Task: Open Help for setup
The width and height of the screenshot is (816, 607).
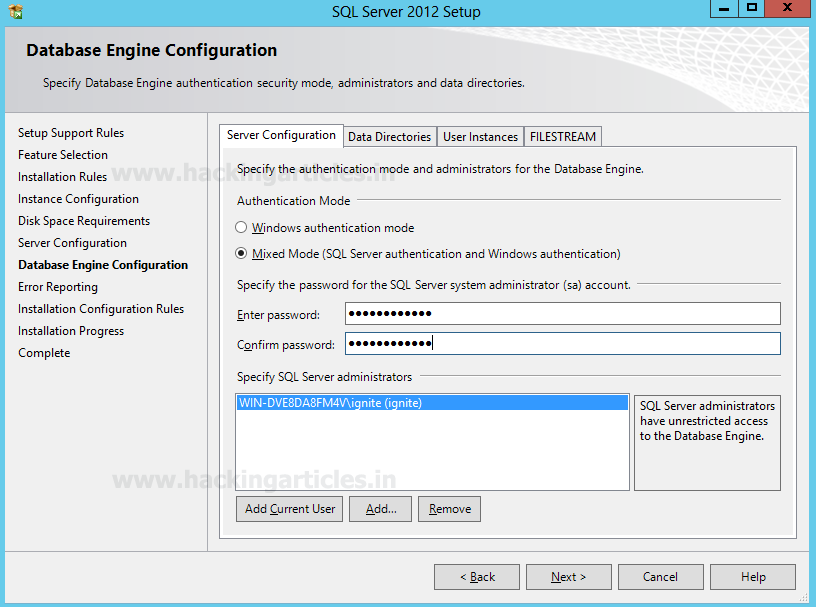Action: (x=753, y=577)
